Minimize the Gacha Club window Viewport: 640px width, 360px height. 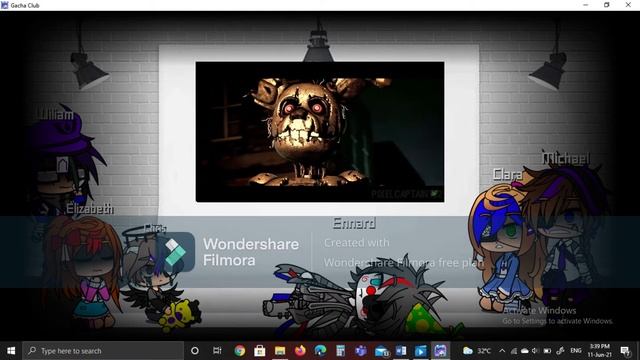click(x=586, y=5)
